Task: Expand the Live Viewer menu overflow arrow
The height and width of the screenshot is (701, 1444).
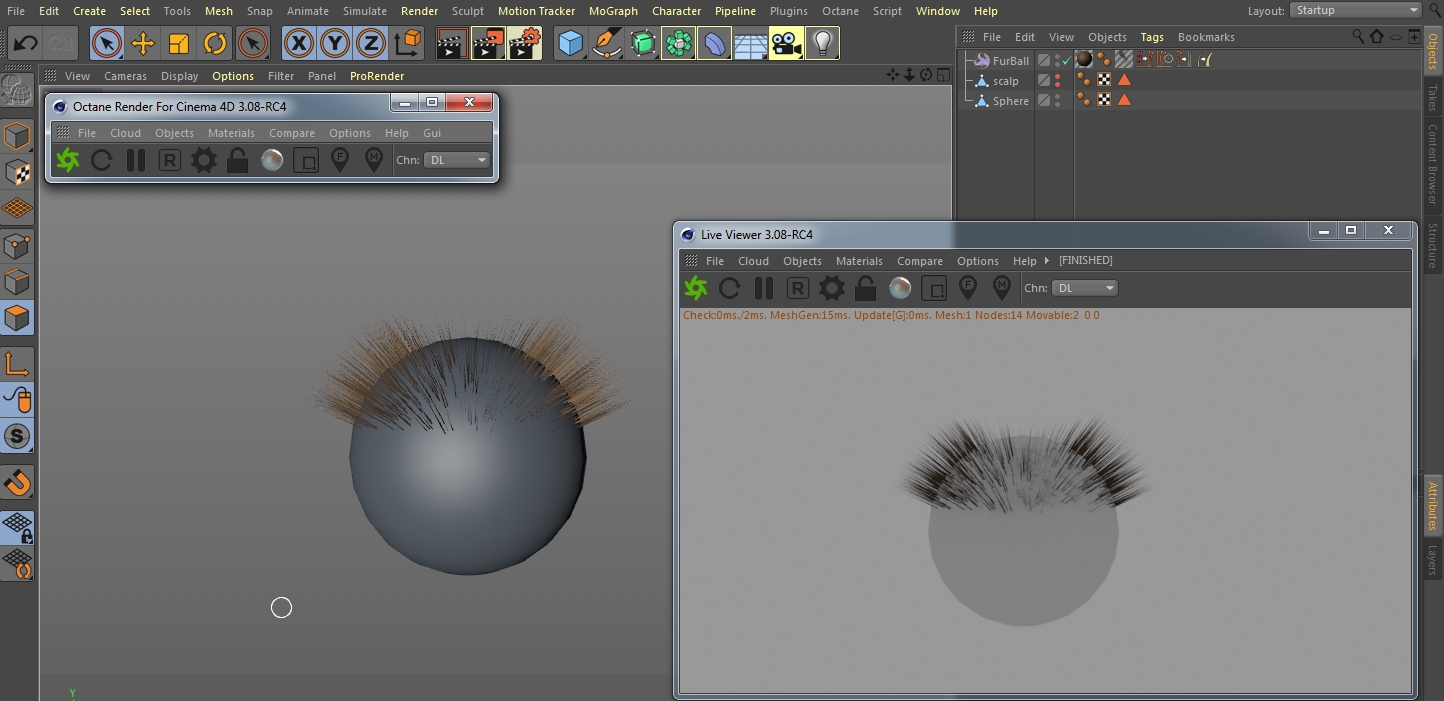Action: (x=1047, y=261)
